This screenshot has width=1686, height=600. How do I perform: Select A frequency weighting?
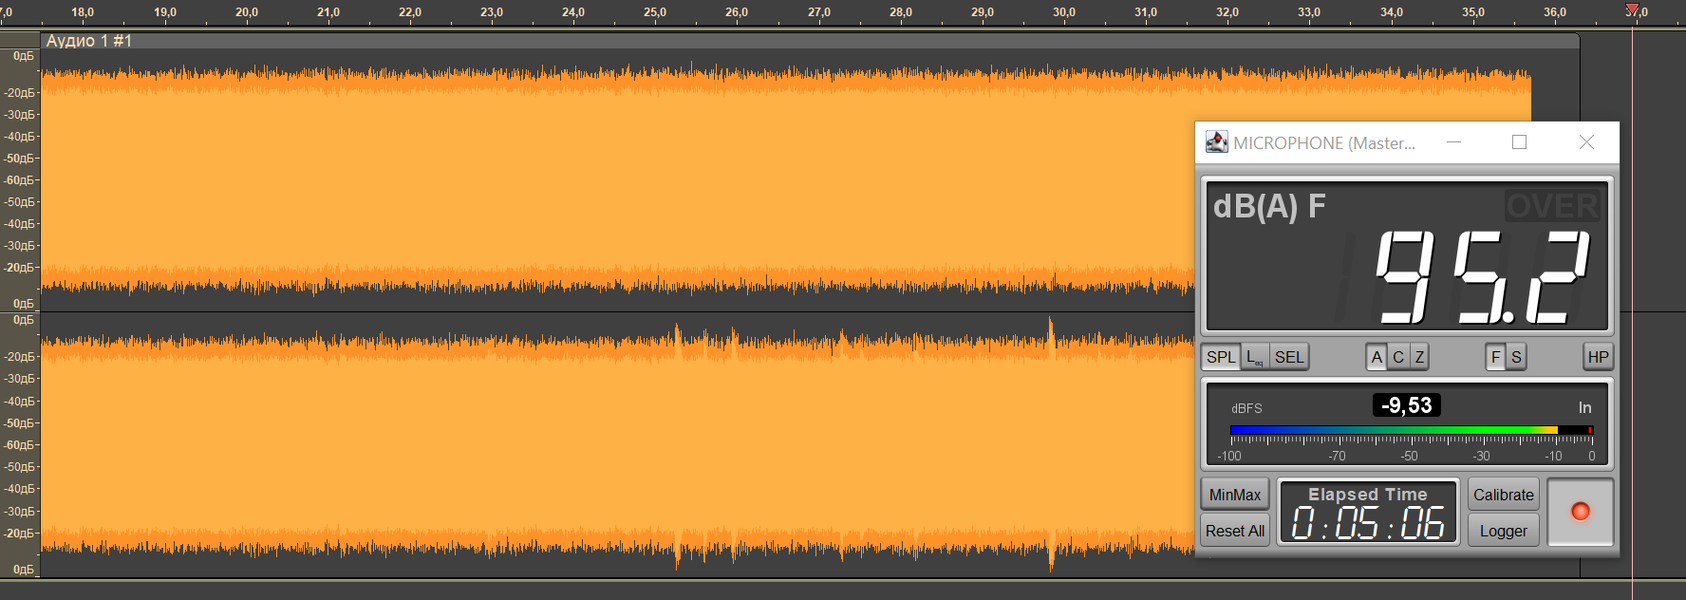(x=1377, y=357)
